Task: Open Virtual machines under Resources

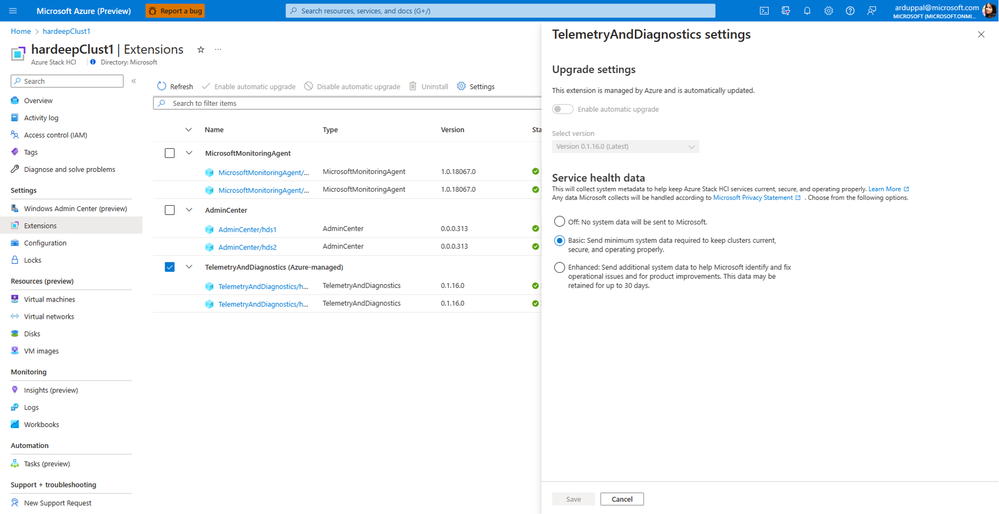Action: tap(49, 299)
